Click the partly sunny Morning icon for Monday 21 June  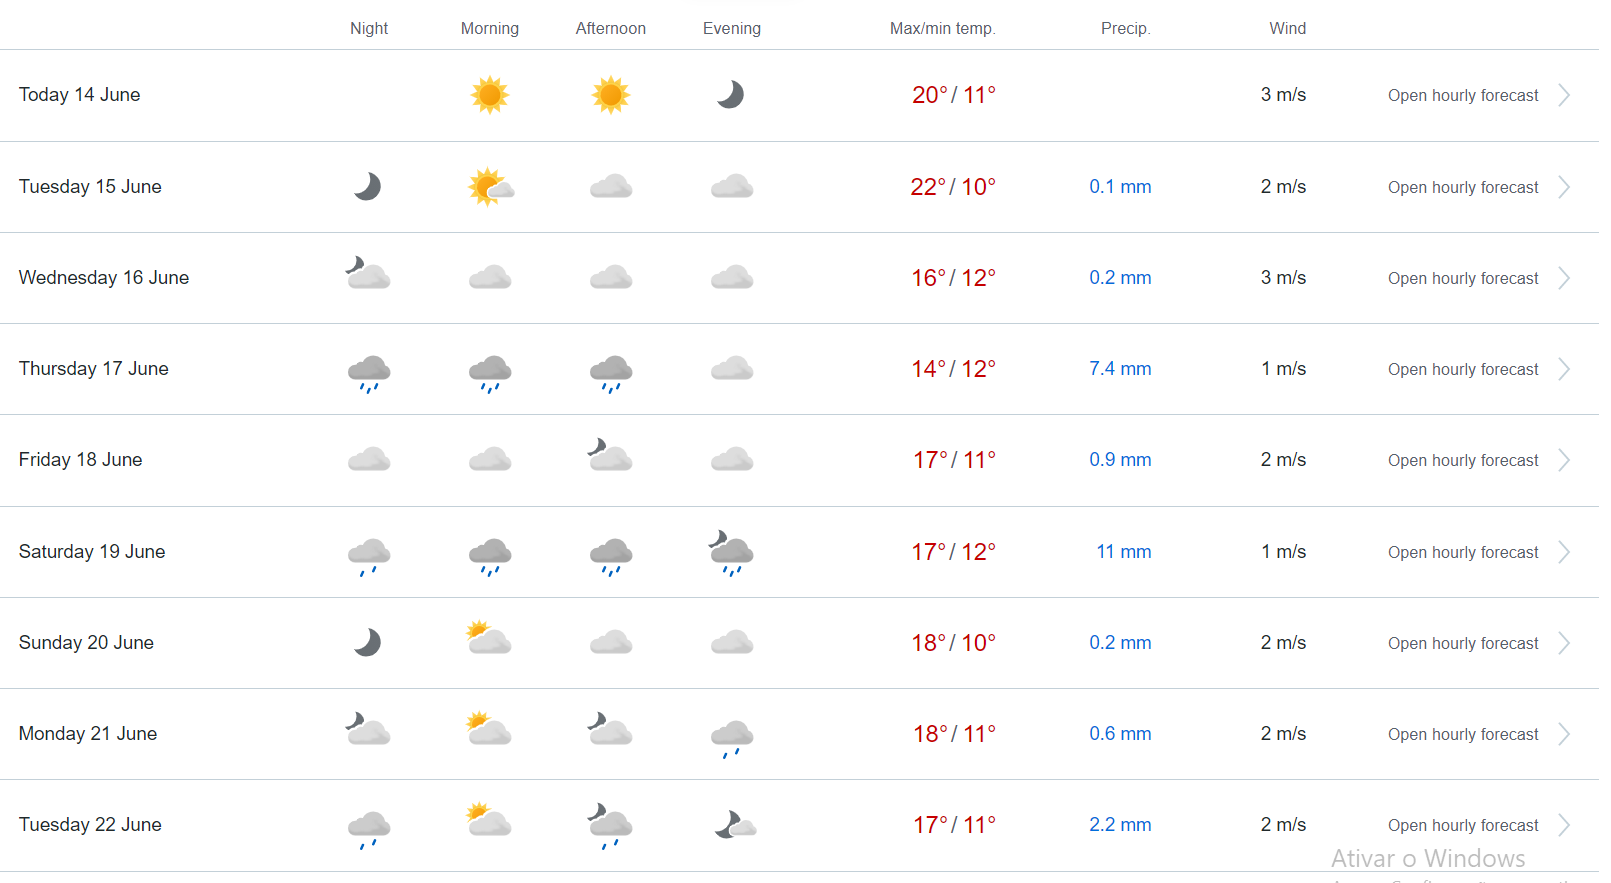[489, 729]
